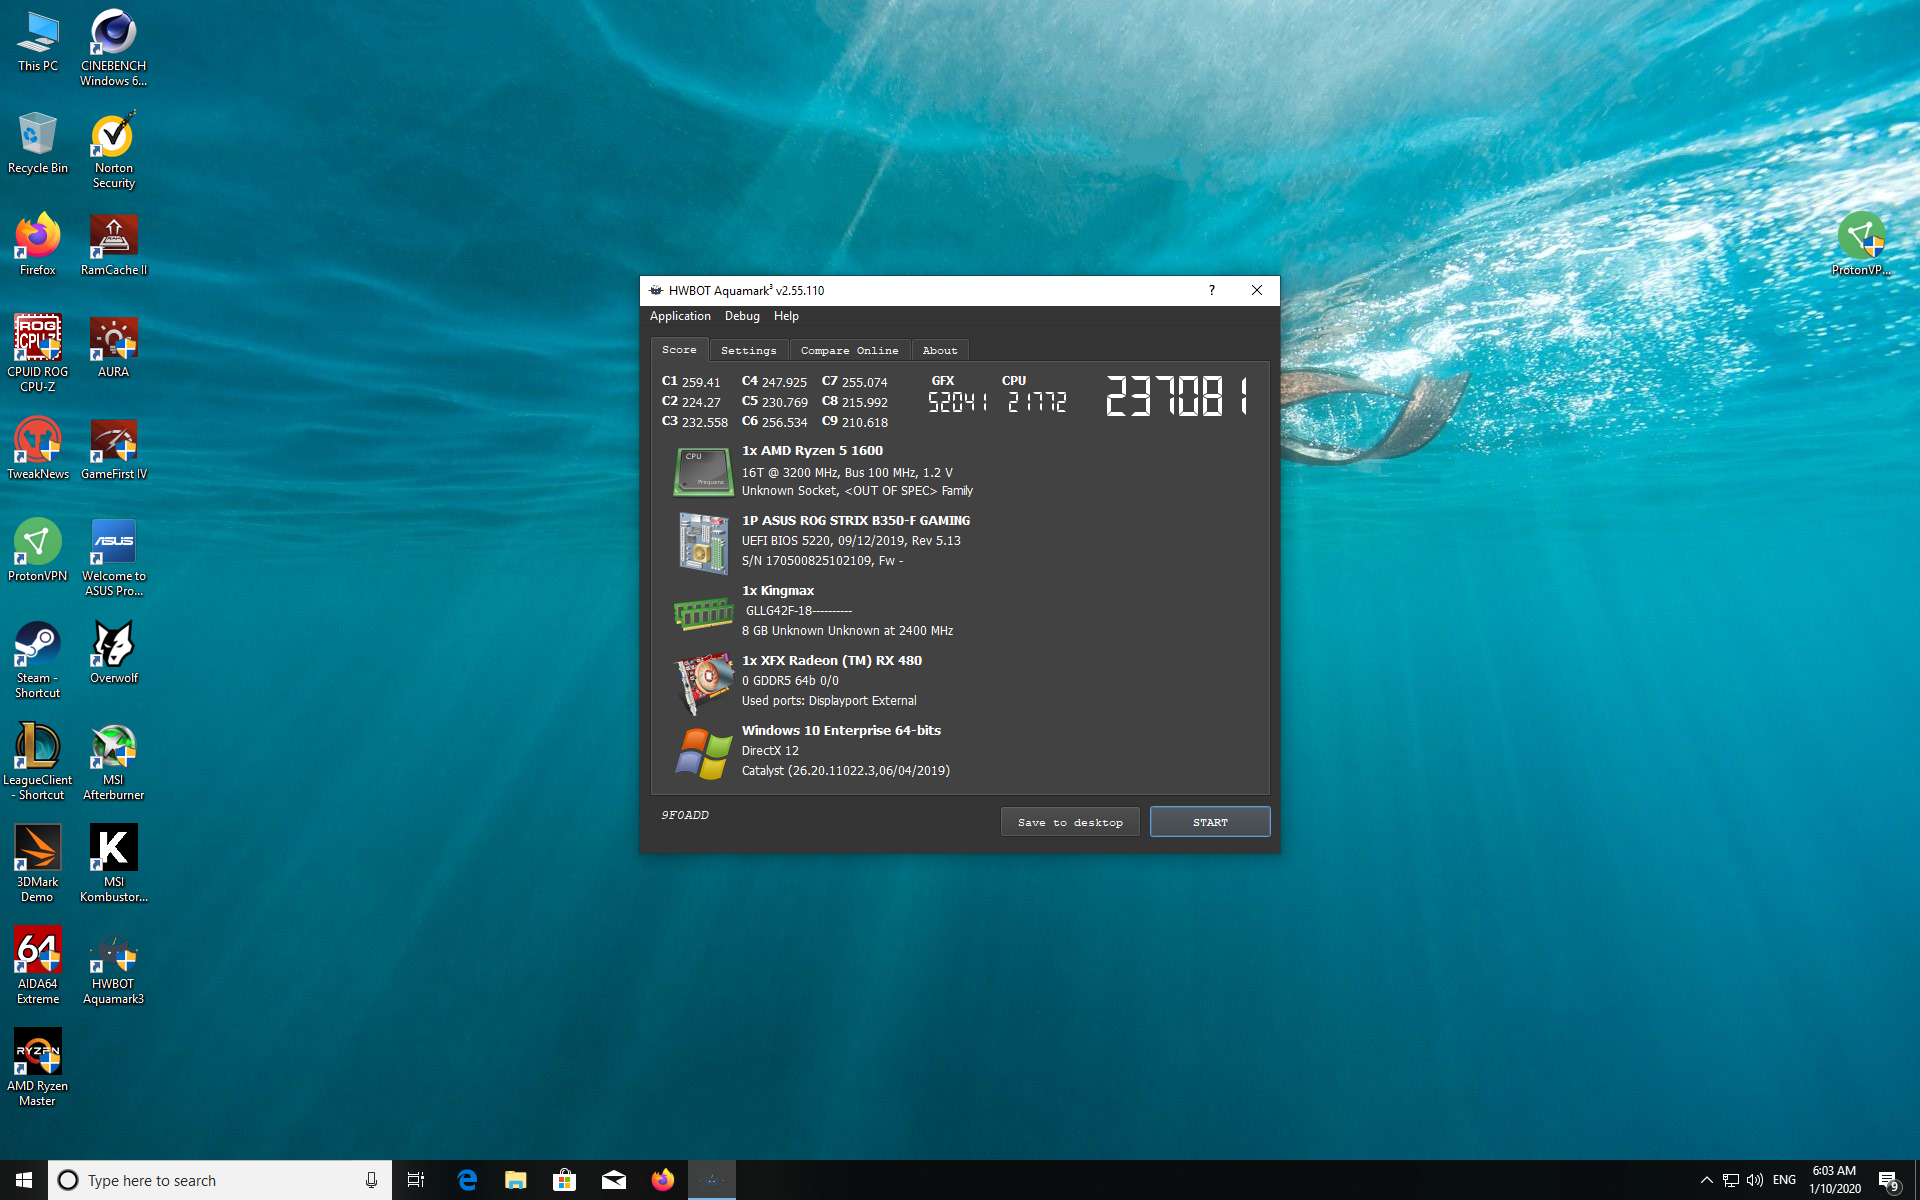This screenshot has width=1920, height=1200.
Task: Open File Explorer from taskbar
Action: coord(515,1180)
